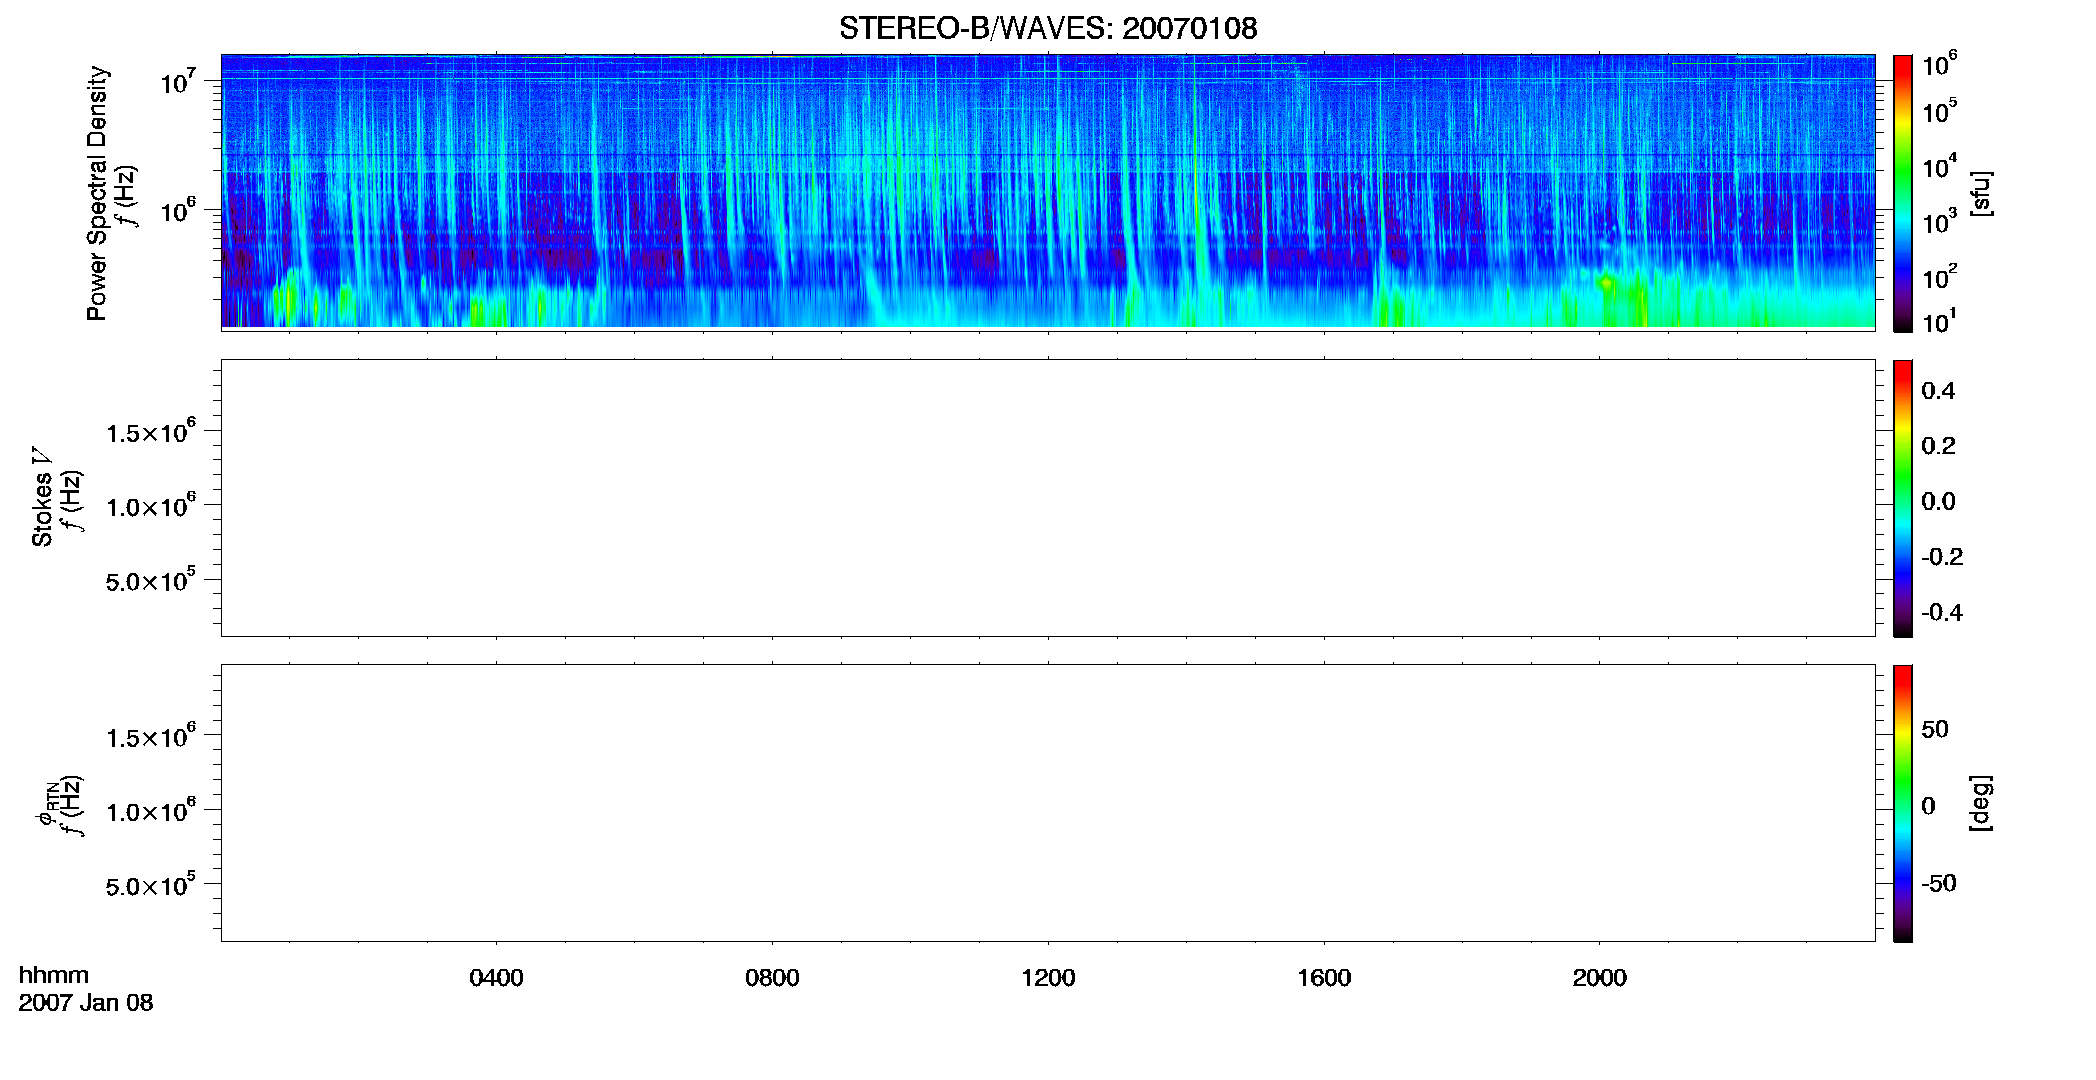Click the phi RTN axis label
Viewport: 2096px width, 1080px height.
(45, 803)
